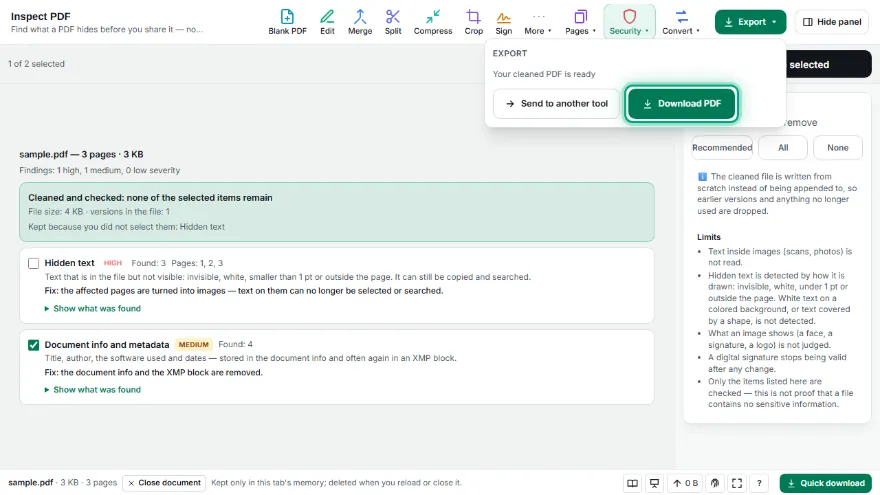Click the 'Findings: 1 high, 1 medium' line

(x=99, y=170)
